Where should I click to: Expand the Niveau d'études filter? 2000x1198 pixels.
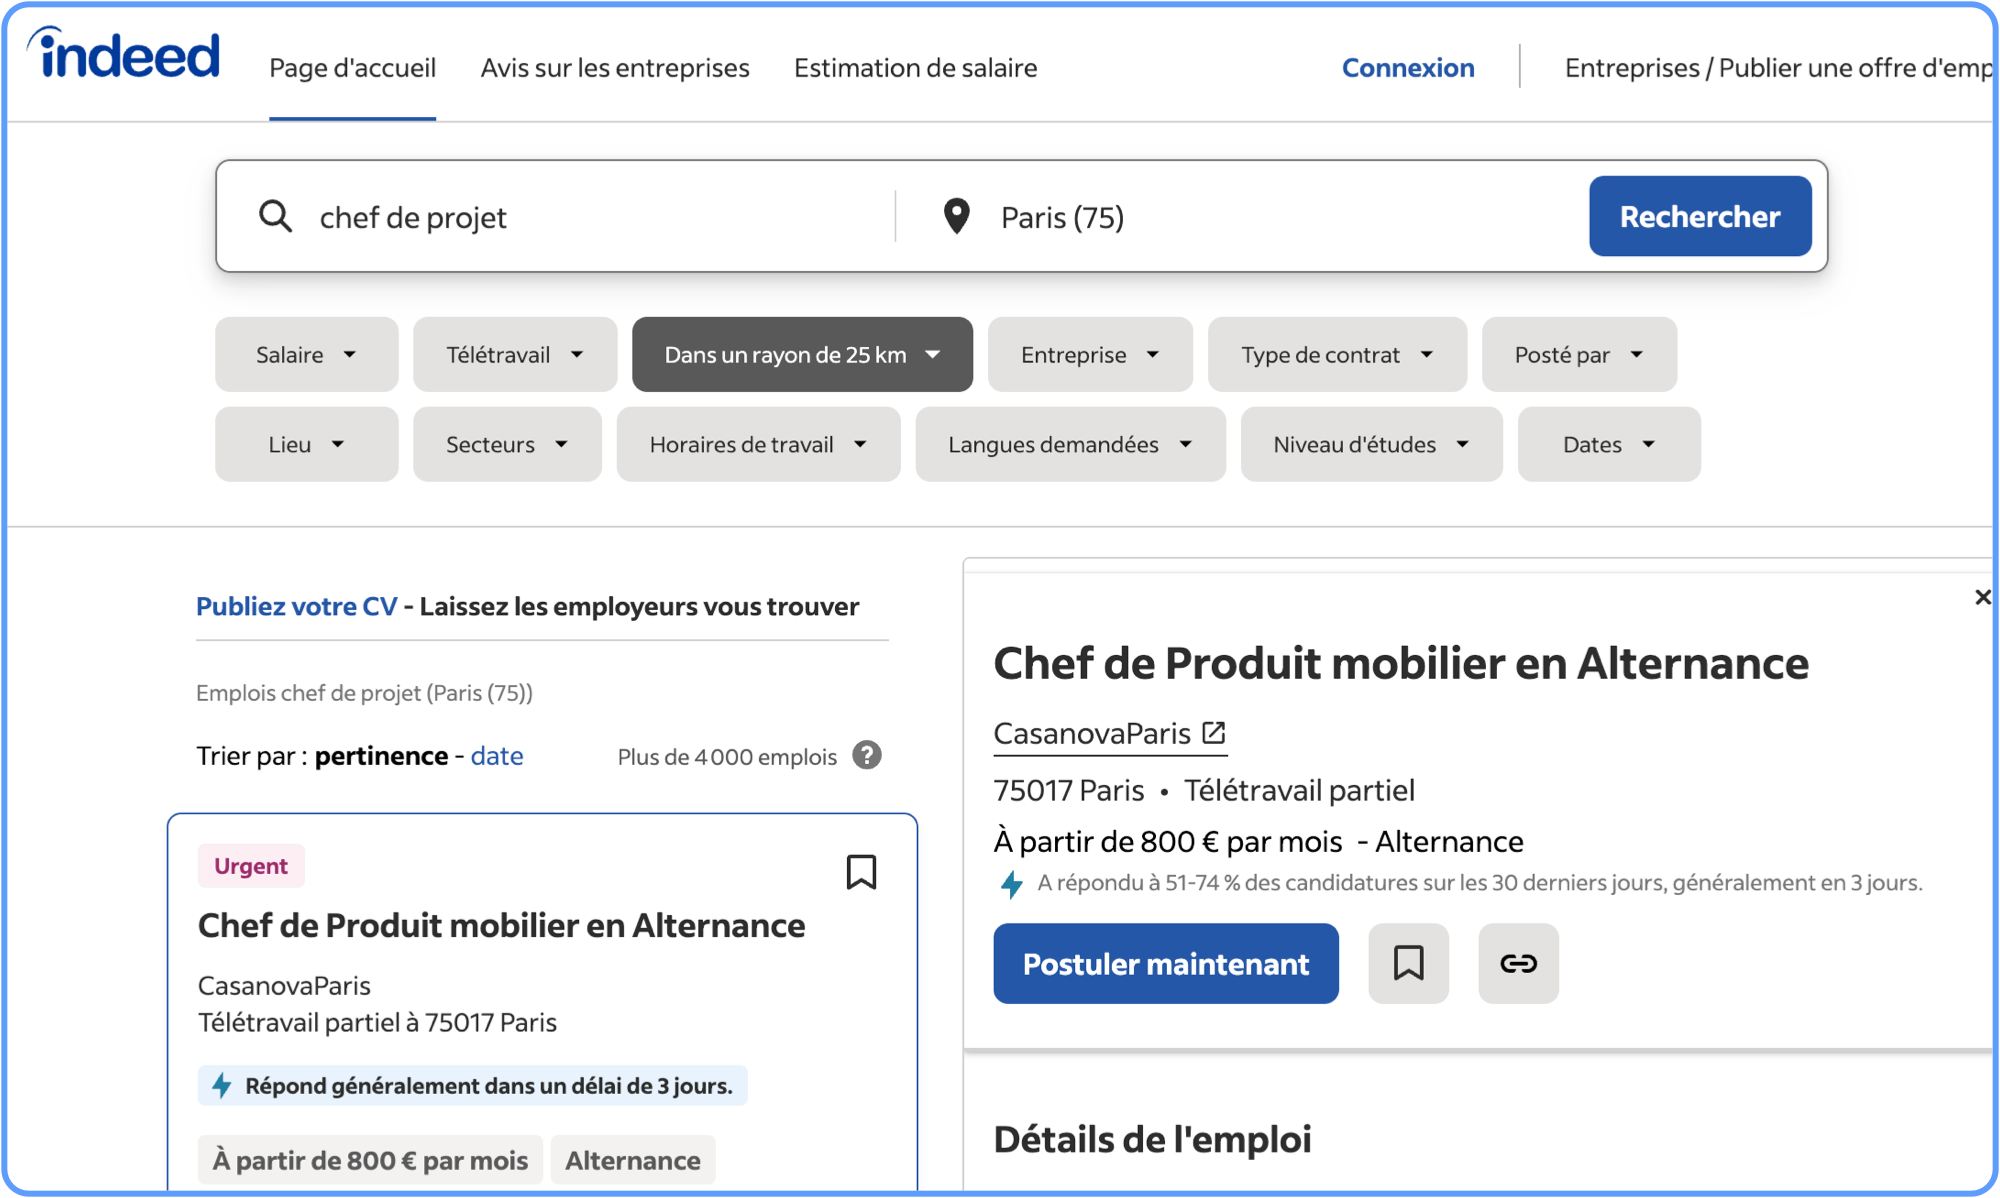(1371, 444)
